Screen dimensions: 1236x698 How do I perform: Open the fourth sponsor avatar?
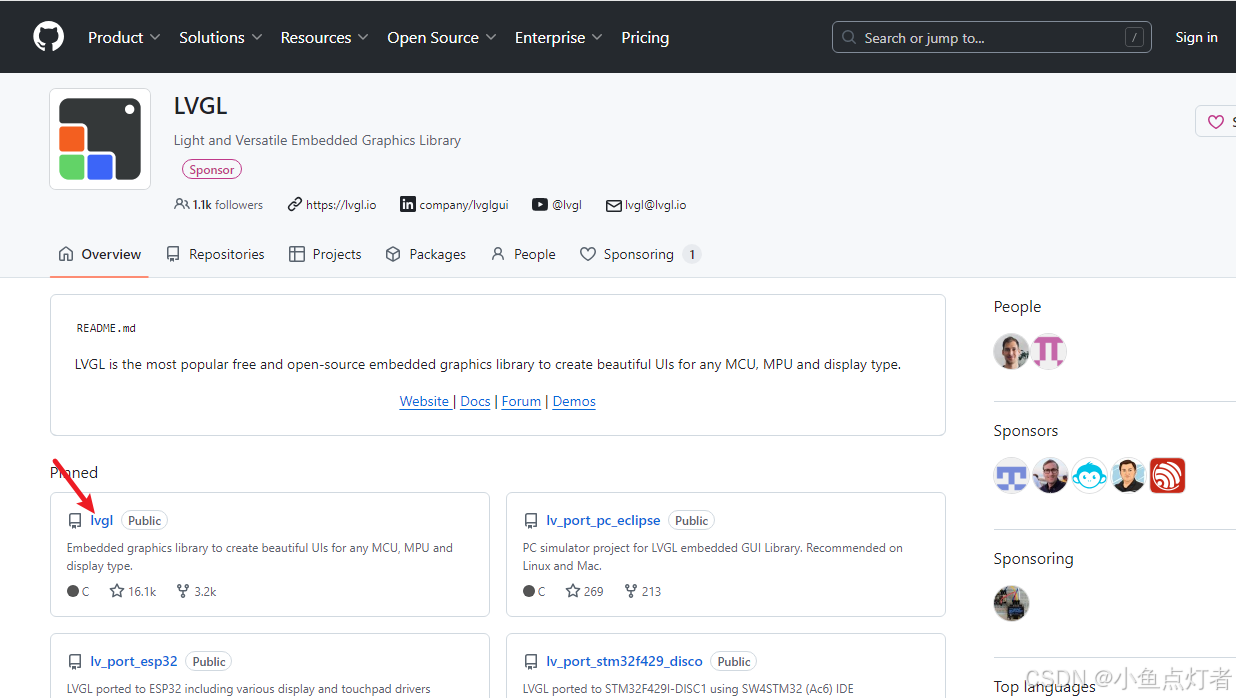(x=1128, y=475)
